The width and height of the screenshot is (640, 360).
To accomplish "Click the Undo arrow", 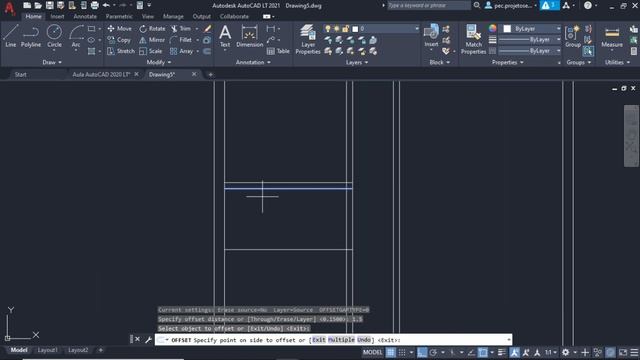I will click(x=106, y=5).
